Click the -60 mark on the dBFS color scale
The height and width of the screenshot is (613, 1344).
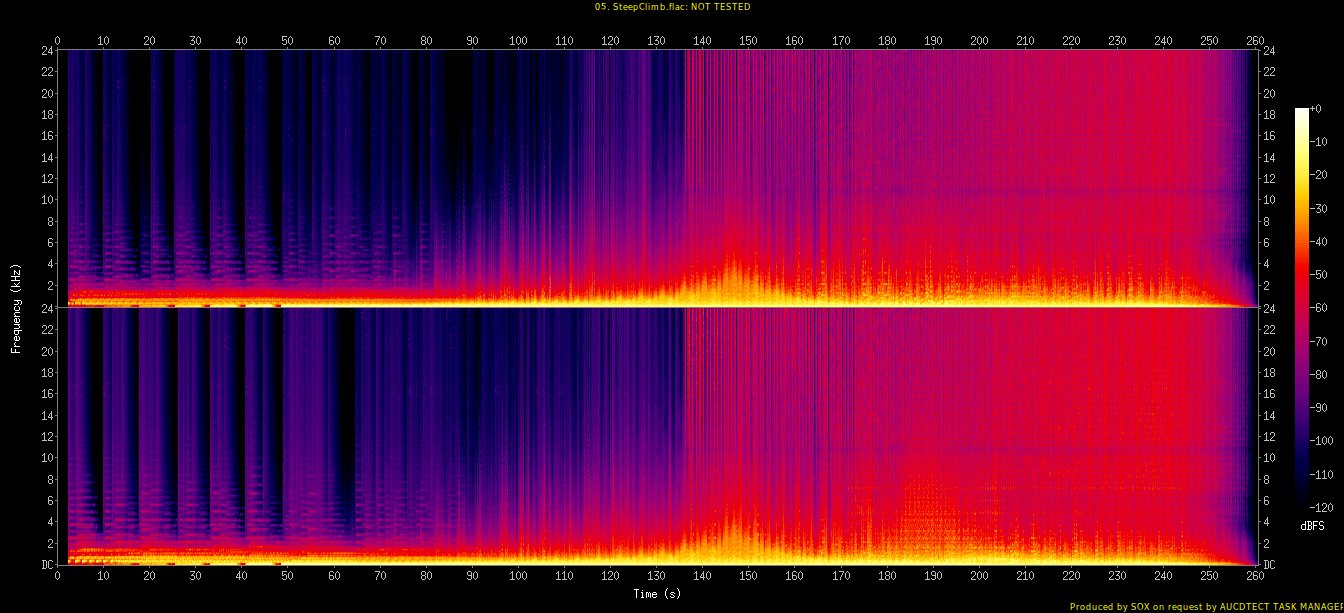[1321, 309]
